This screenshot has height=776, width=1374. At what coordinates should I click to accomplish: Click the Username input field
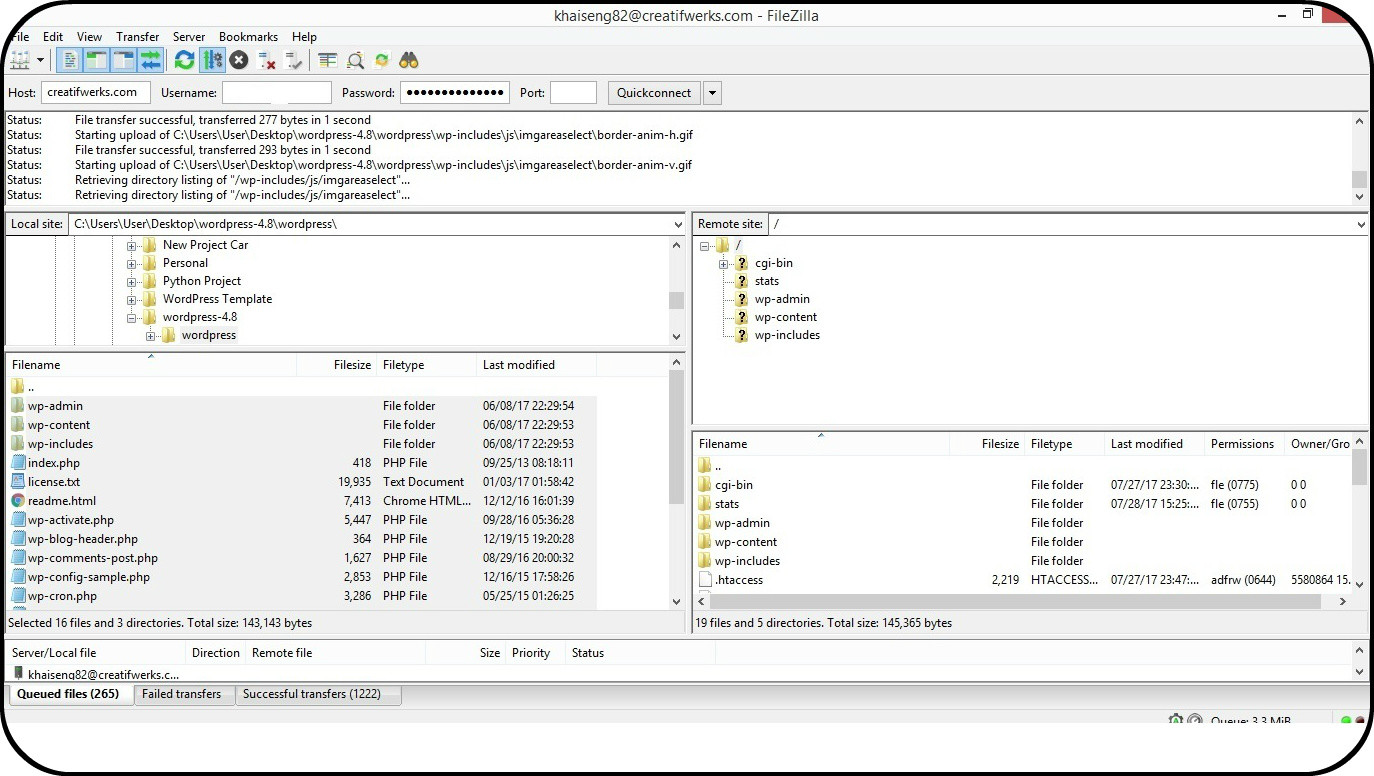click(x=276, y=92)
